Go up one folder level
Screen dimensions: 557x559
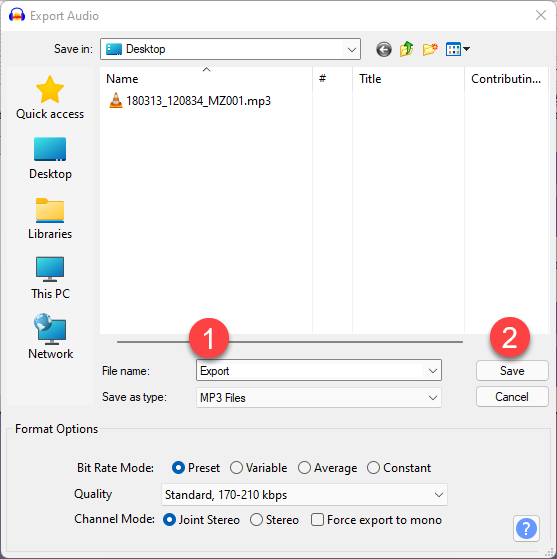click(x=407, y=49)
